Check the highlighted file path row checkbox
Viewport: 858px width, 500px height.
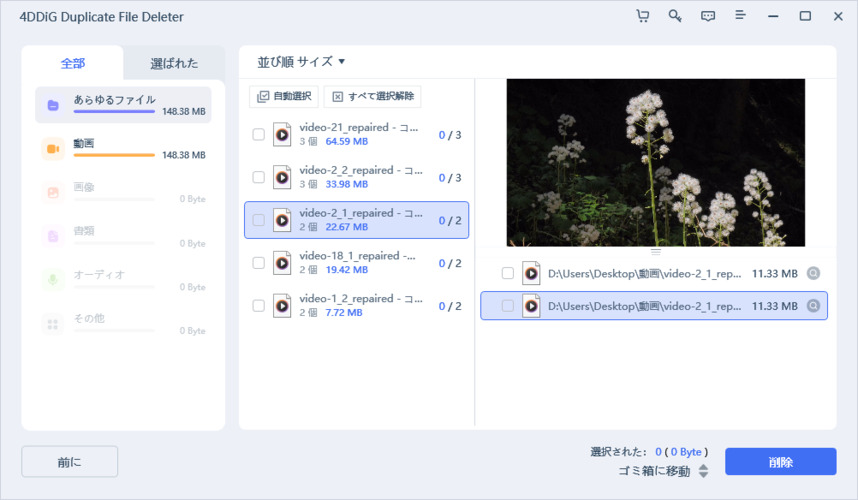click(x=508, y=306)
